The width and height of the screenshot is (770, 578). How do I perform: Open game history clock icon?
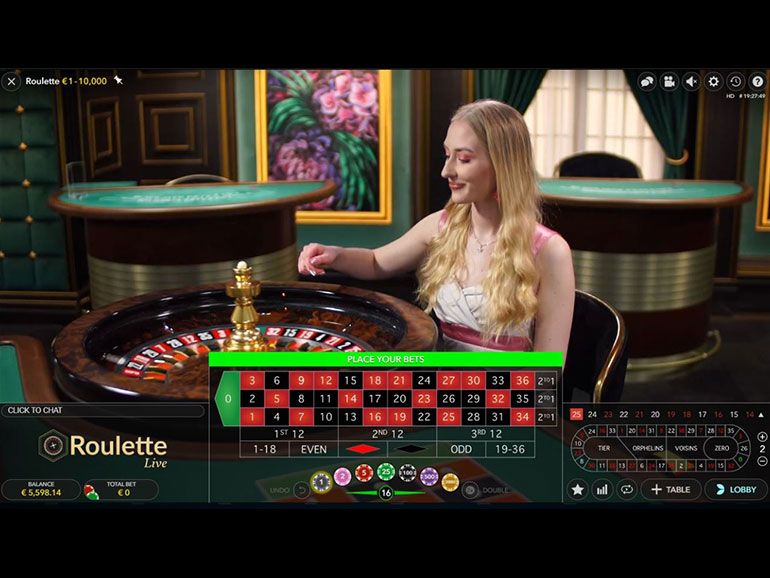tap(736, 82)
